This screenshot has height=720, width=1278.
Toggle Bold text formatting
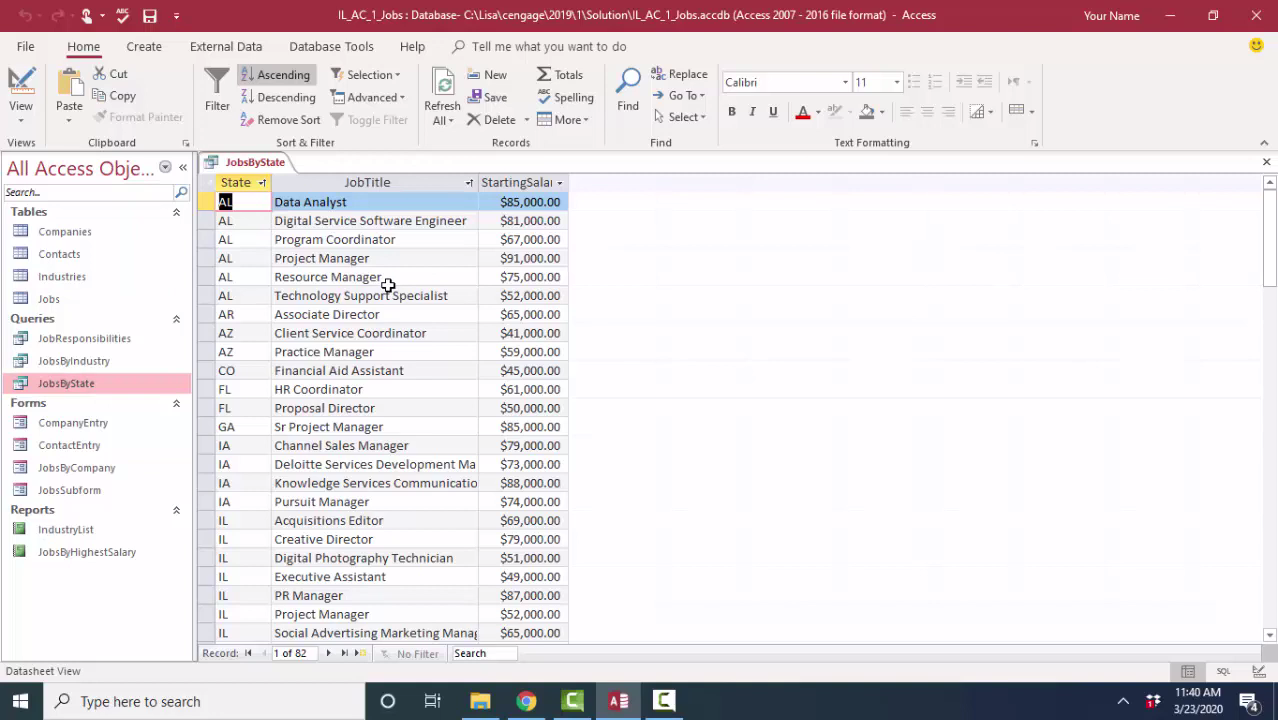click(x=732, y=112)
